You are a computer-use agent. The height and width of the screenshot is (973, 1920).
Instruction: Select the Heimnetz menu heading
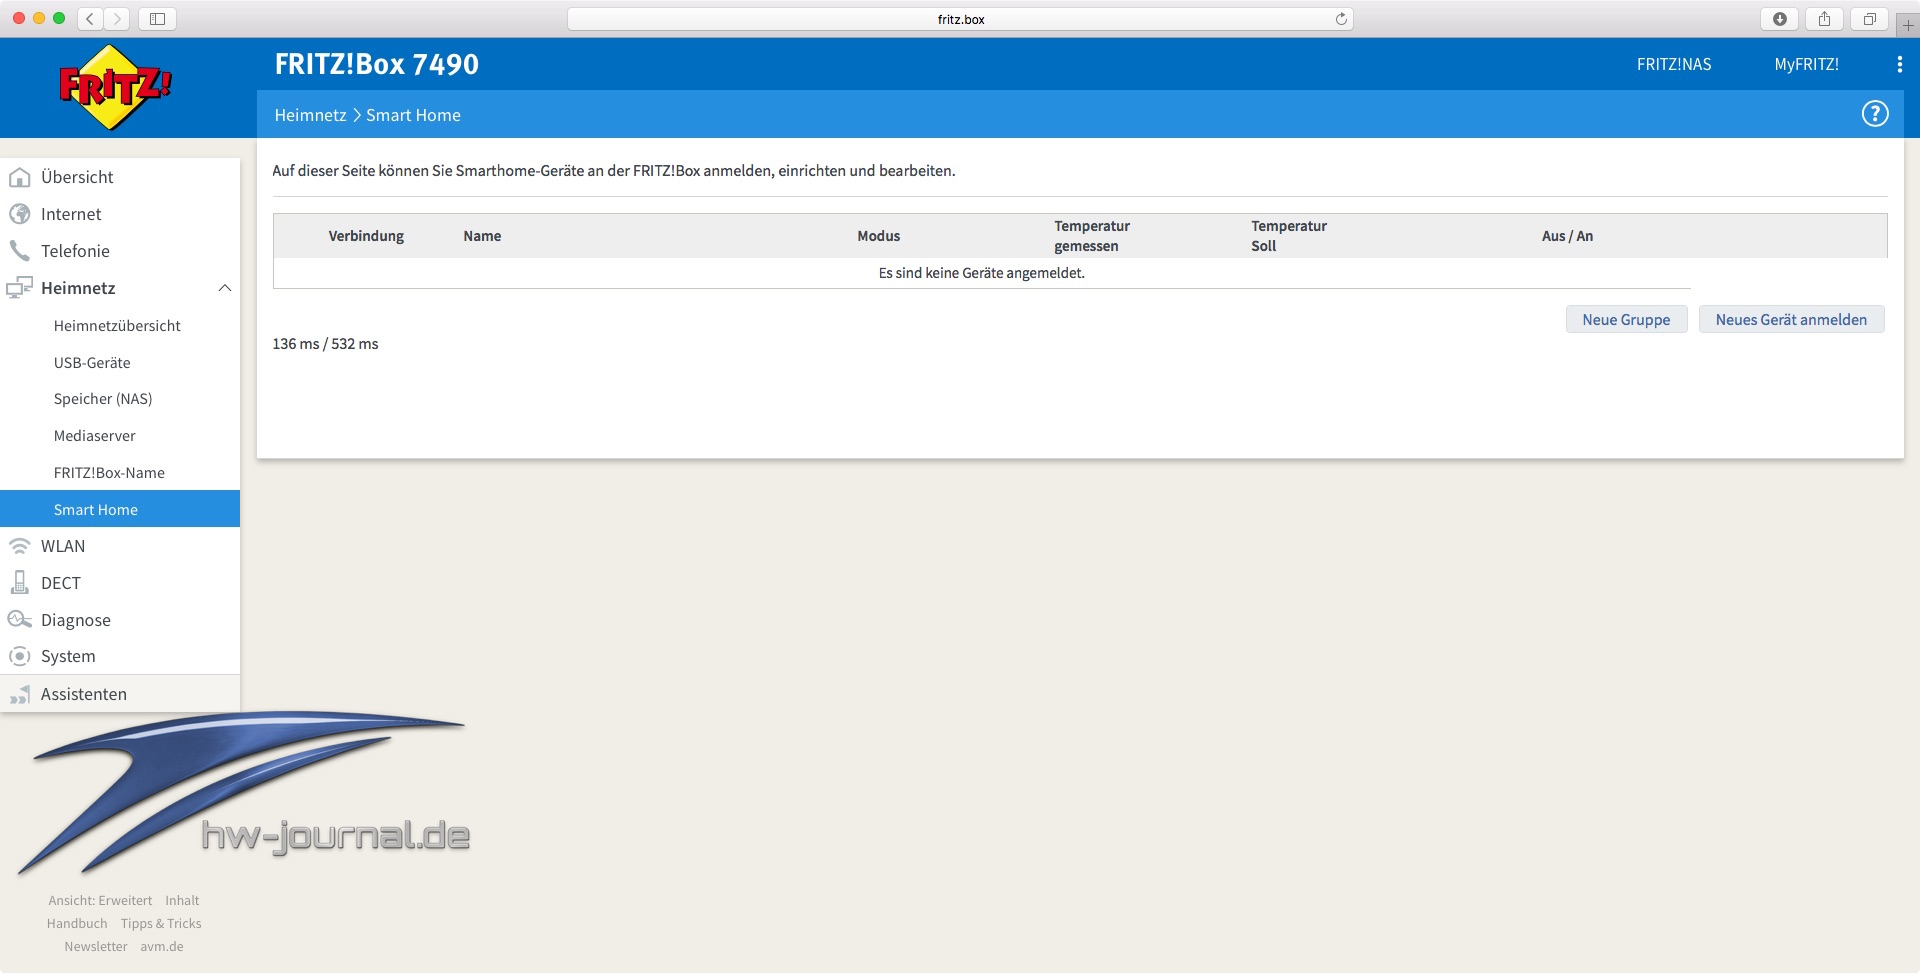78,288
